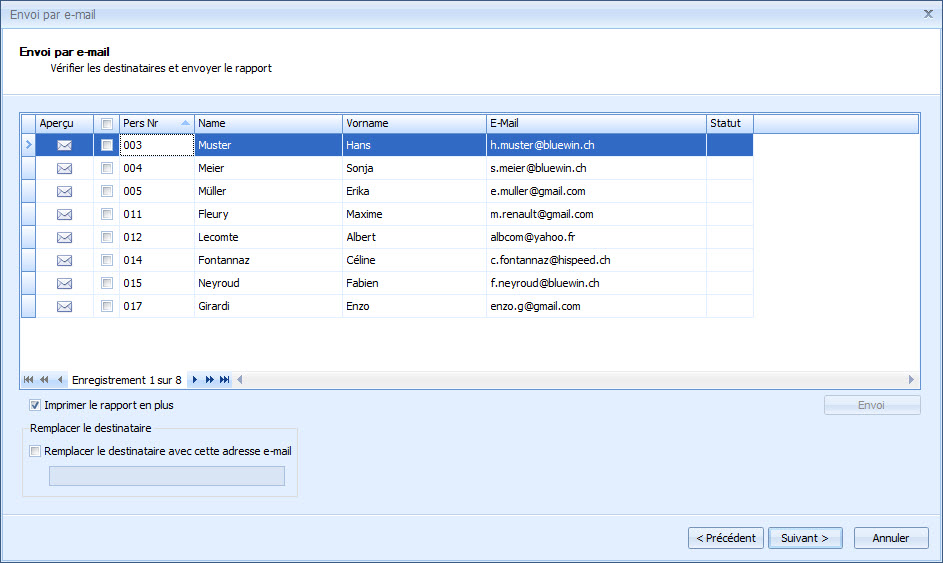Click the Suivant button

(804, 538)
